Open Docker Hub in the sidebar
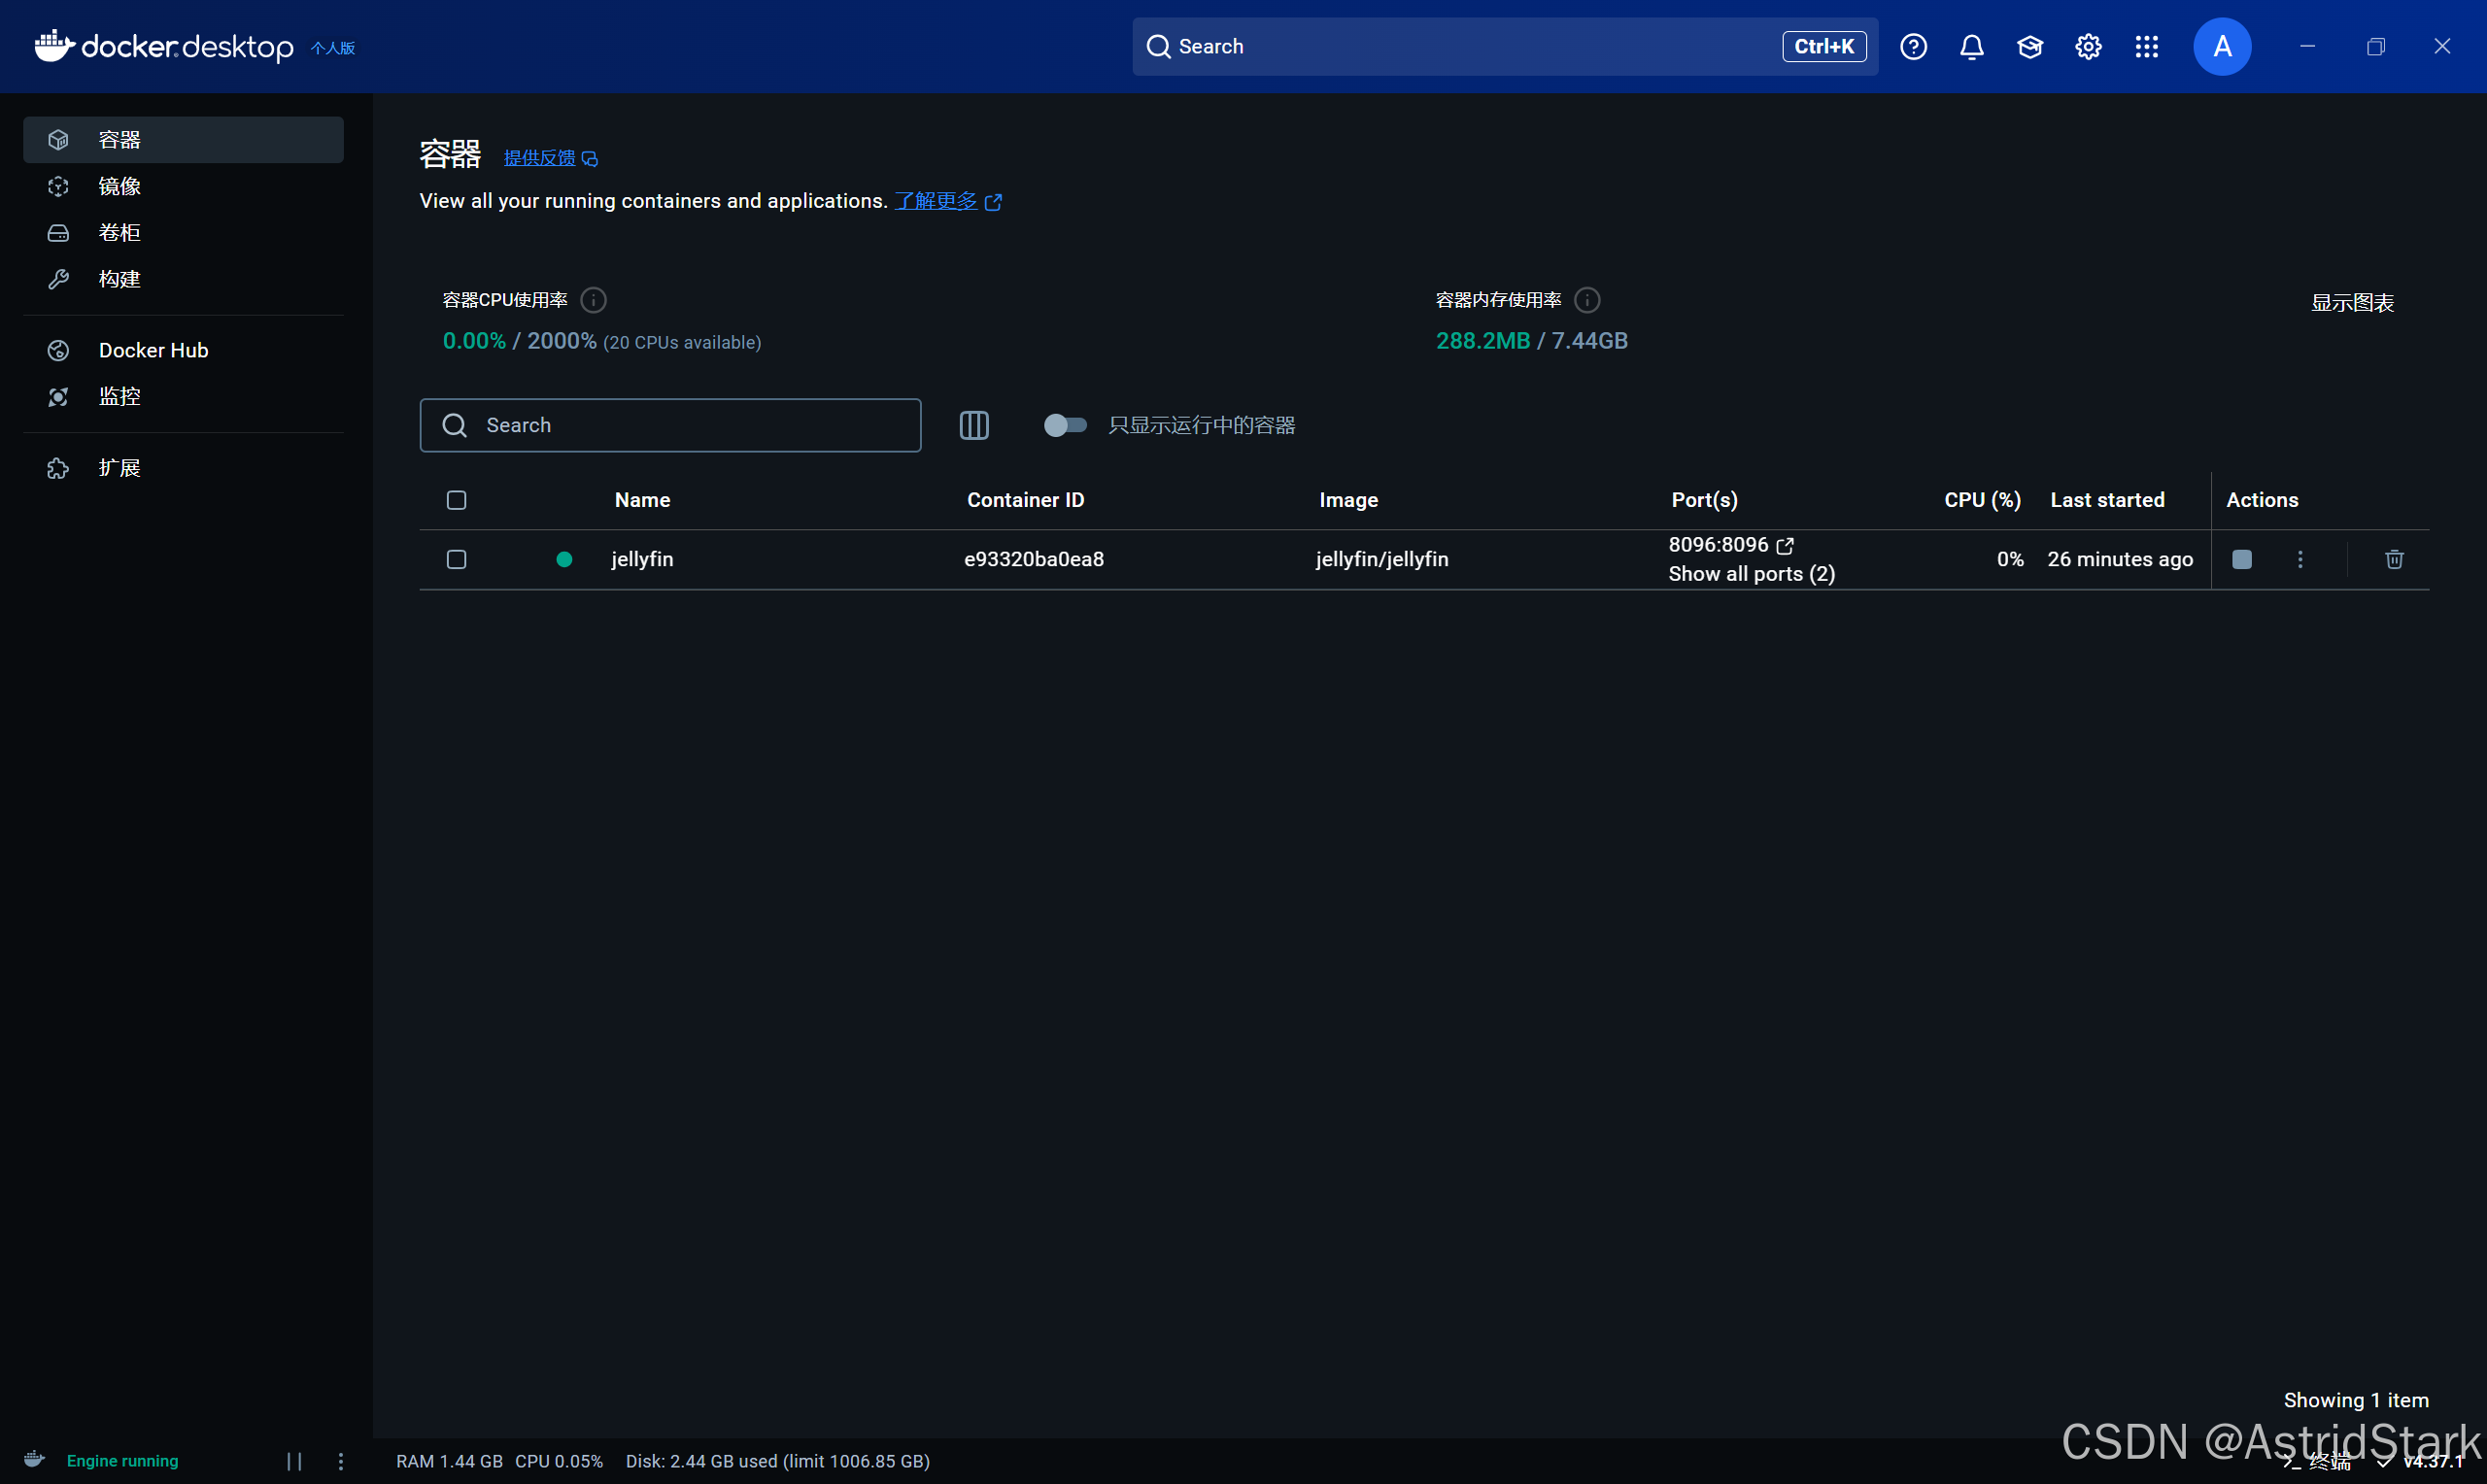Viewport: 2487px width, 1484px height. (183, 350)
